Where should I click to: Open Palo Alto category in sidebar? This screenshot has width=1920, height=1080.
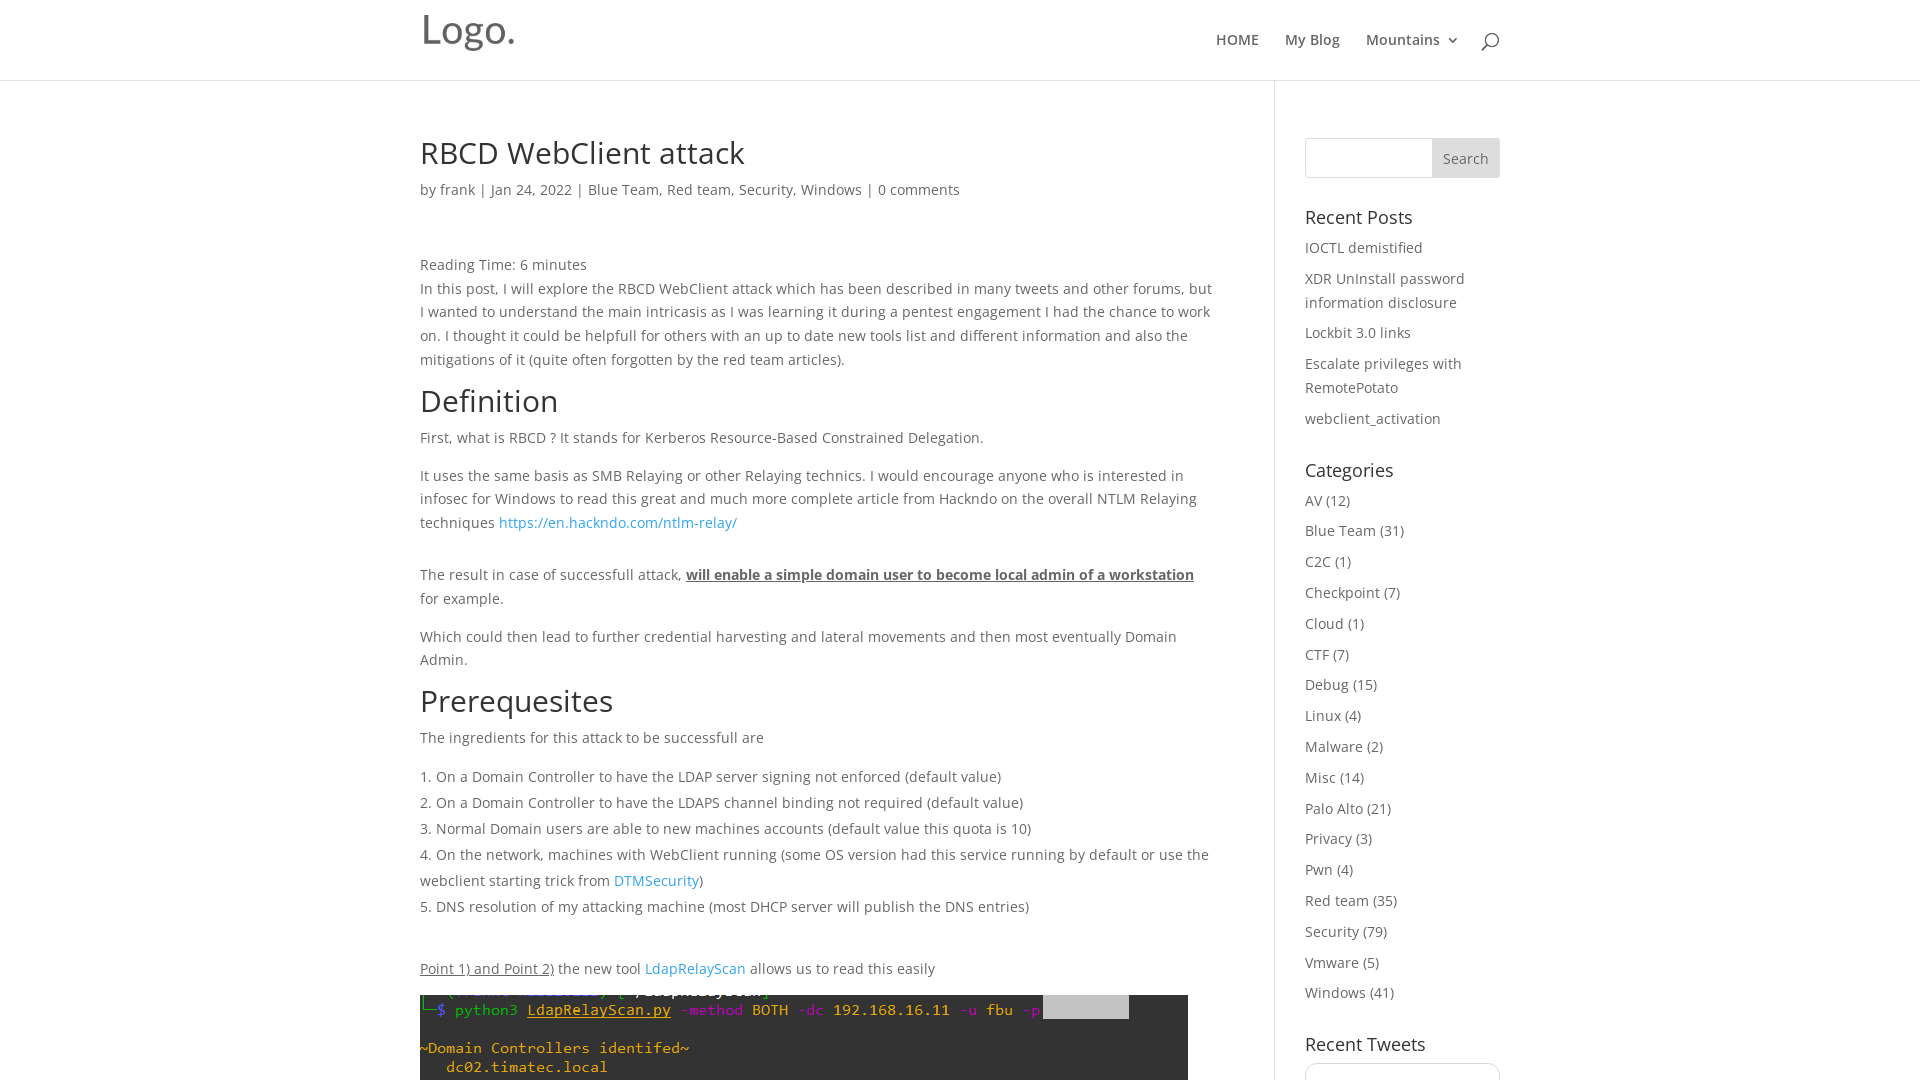[x=1334, y=809]
